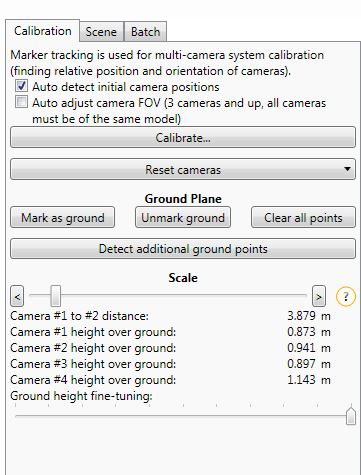Click the scale decrease left arrow button
The image size is (361, 475).
pyautogui.click(x=17, y=296)
